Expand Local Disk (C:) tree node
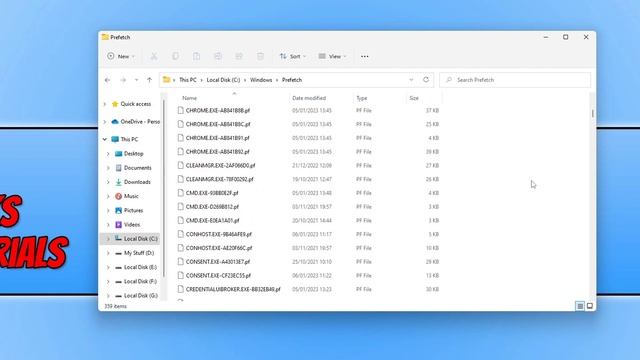 pos(108,239)
